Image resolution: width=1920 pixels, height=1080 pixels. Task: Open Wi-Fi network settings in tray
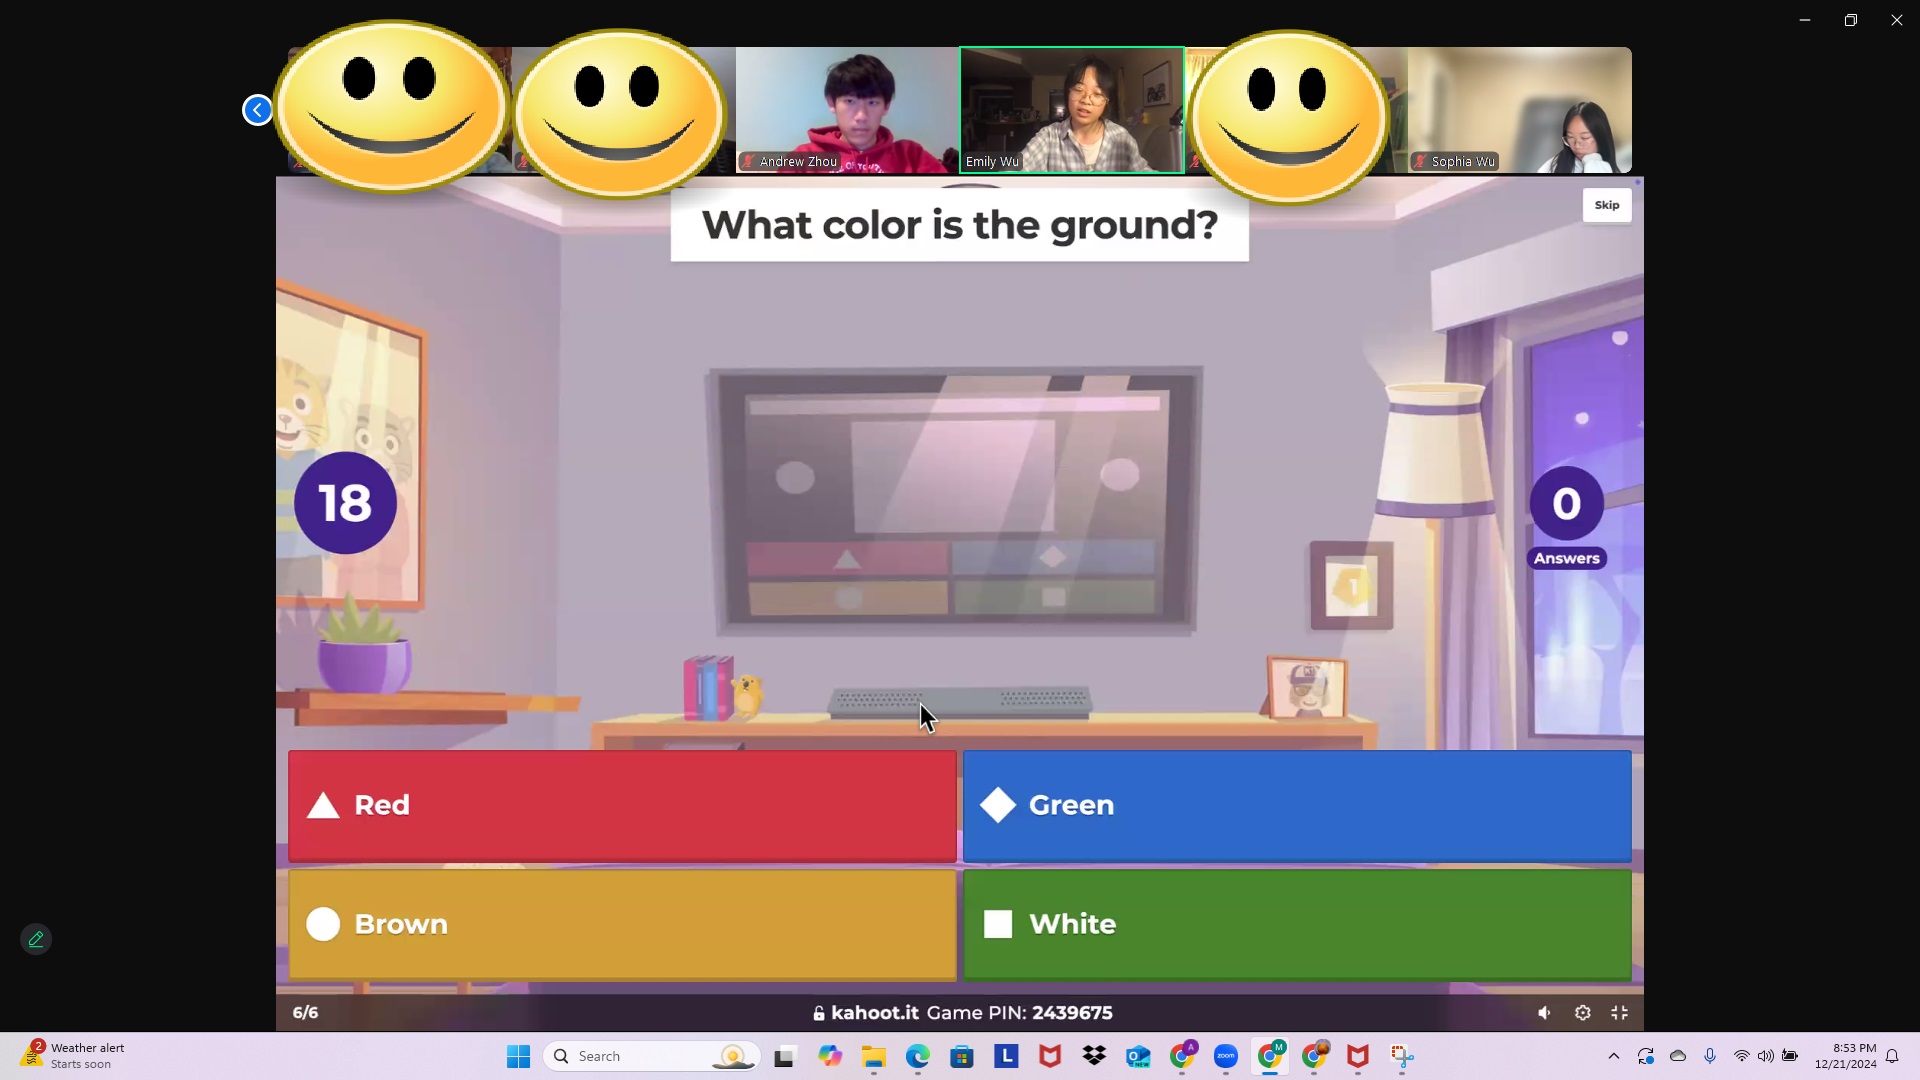click(x=1741, y=1056)
